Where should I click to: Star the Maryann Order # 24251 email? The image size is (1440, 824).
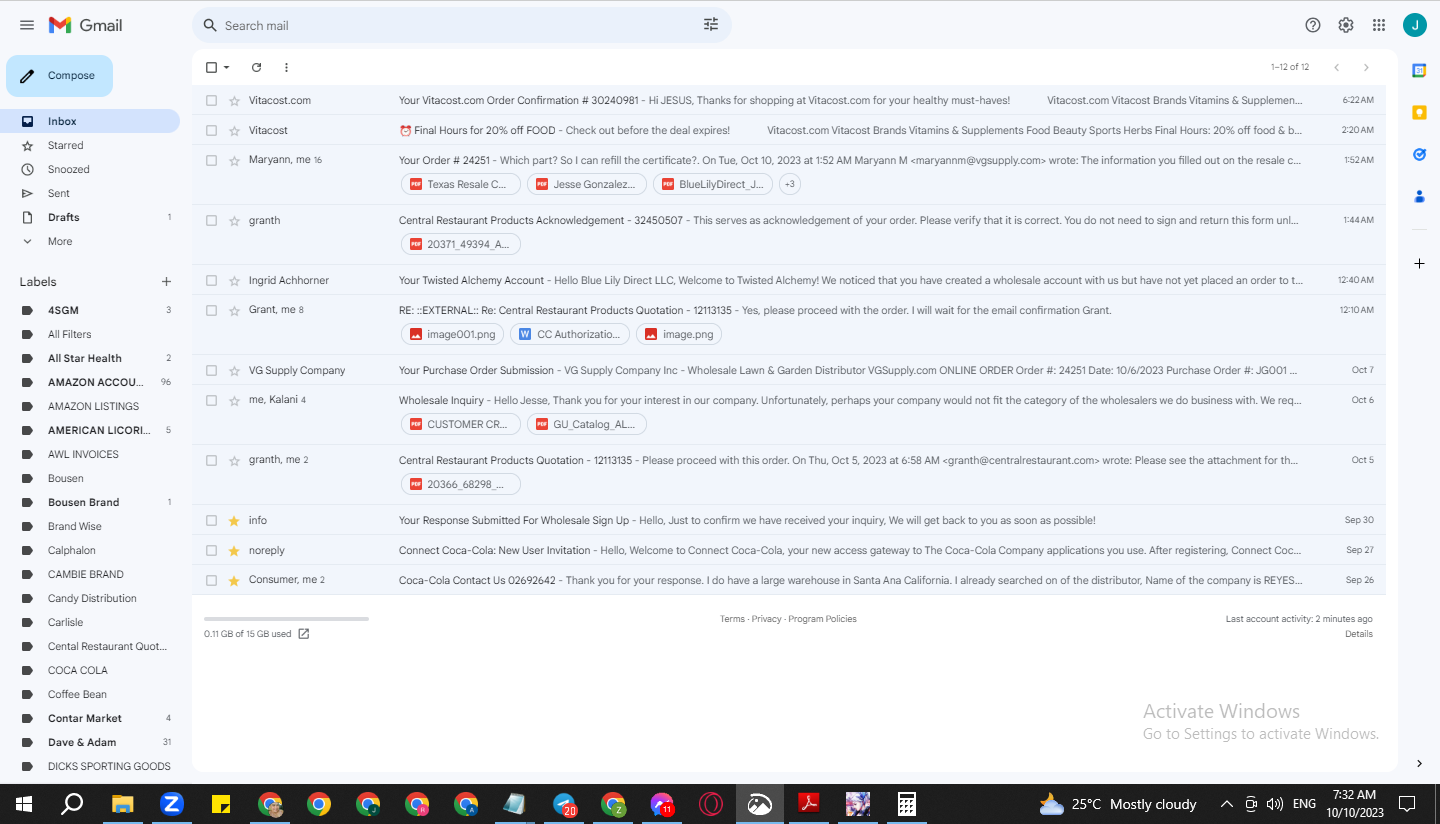(x=234, y=160)
